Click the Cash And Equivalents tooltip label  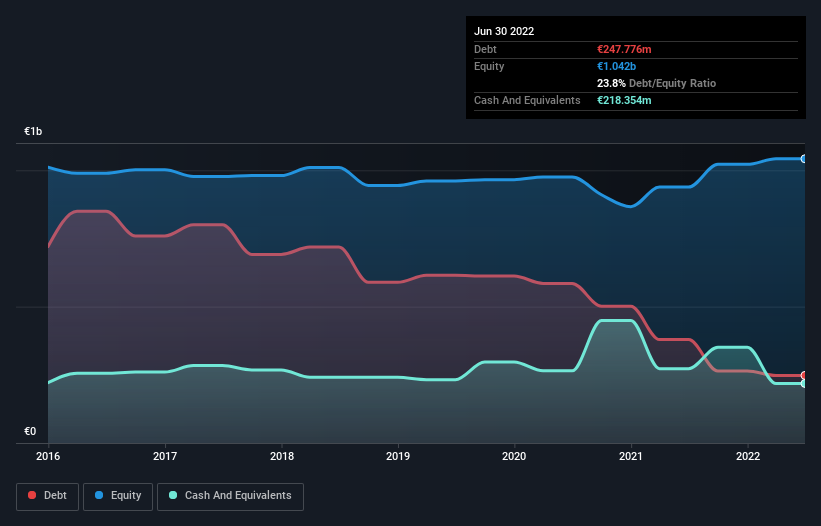(527, 100)
